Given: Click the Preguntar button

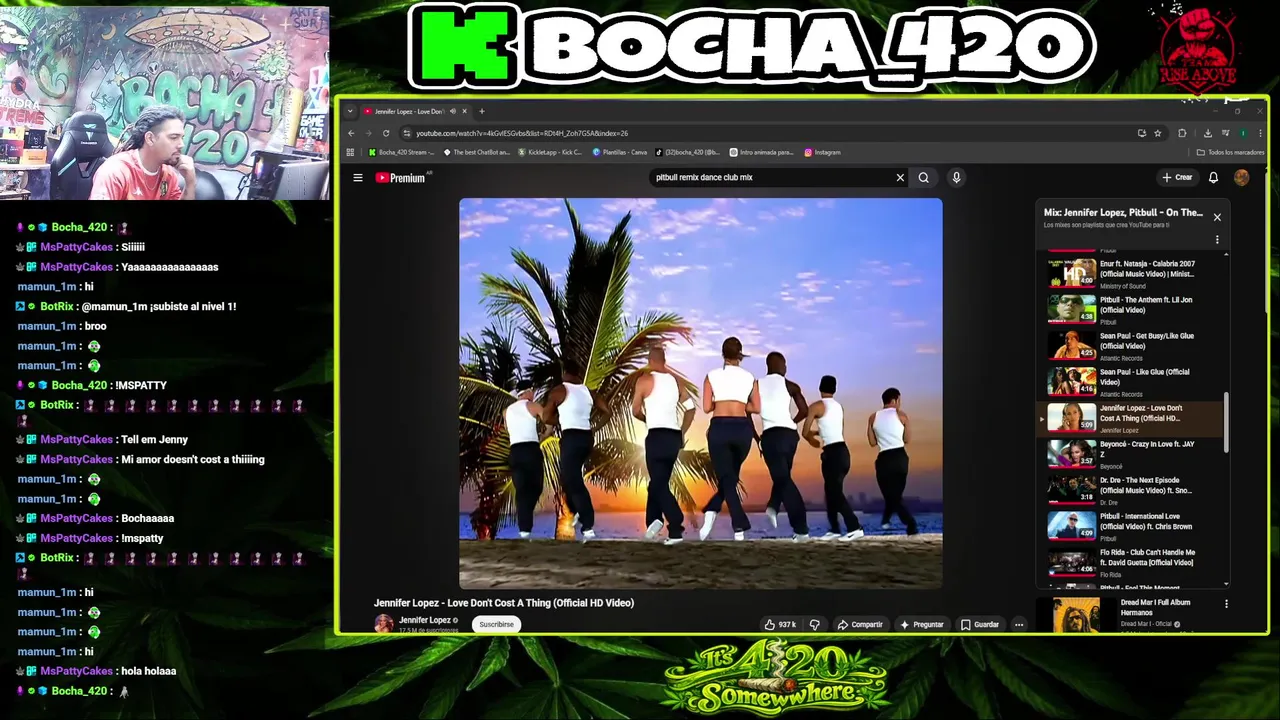Looking at the screenshot, I should 922,624.
